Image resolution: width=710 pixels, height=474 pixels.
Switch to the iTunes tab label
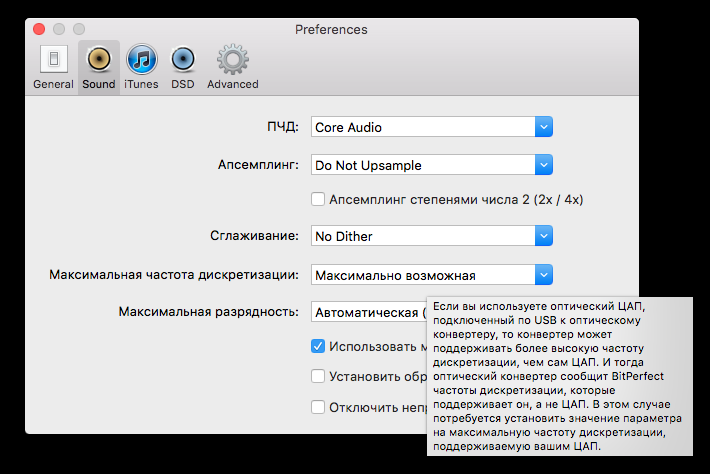coord(141,85)
